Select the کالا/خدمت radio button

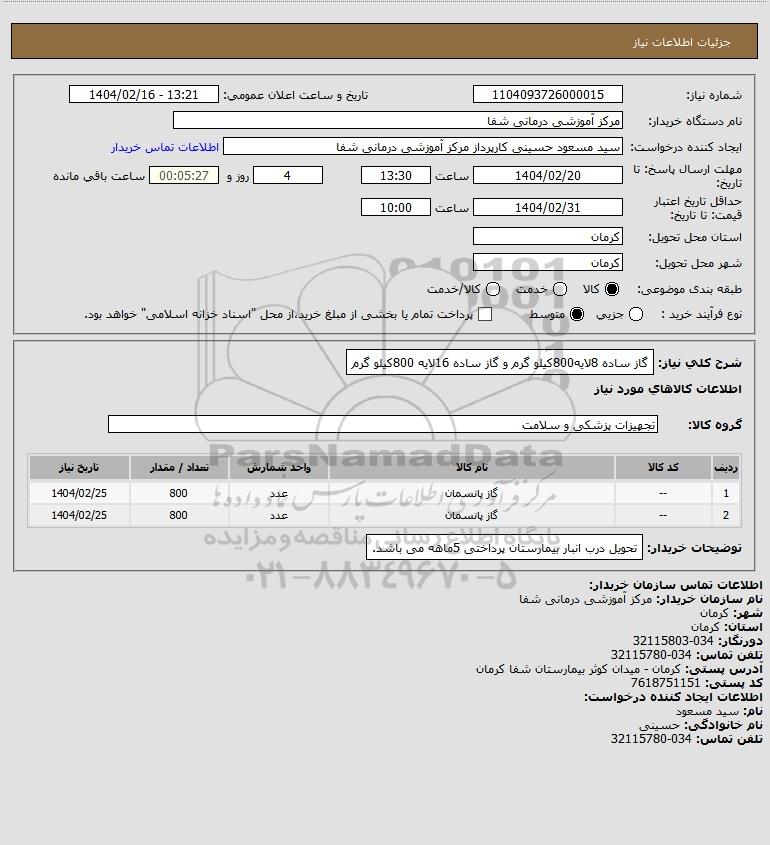coord(492,289)
